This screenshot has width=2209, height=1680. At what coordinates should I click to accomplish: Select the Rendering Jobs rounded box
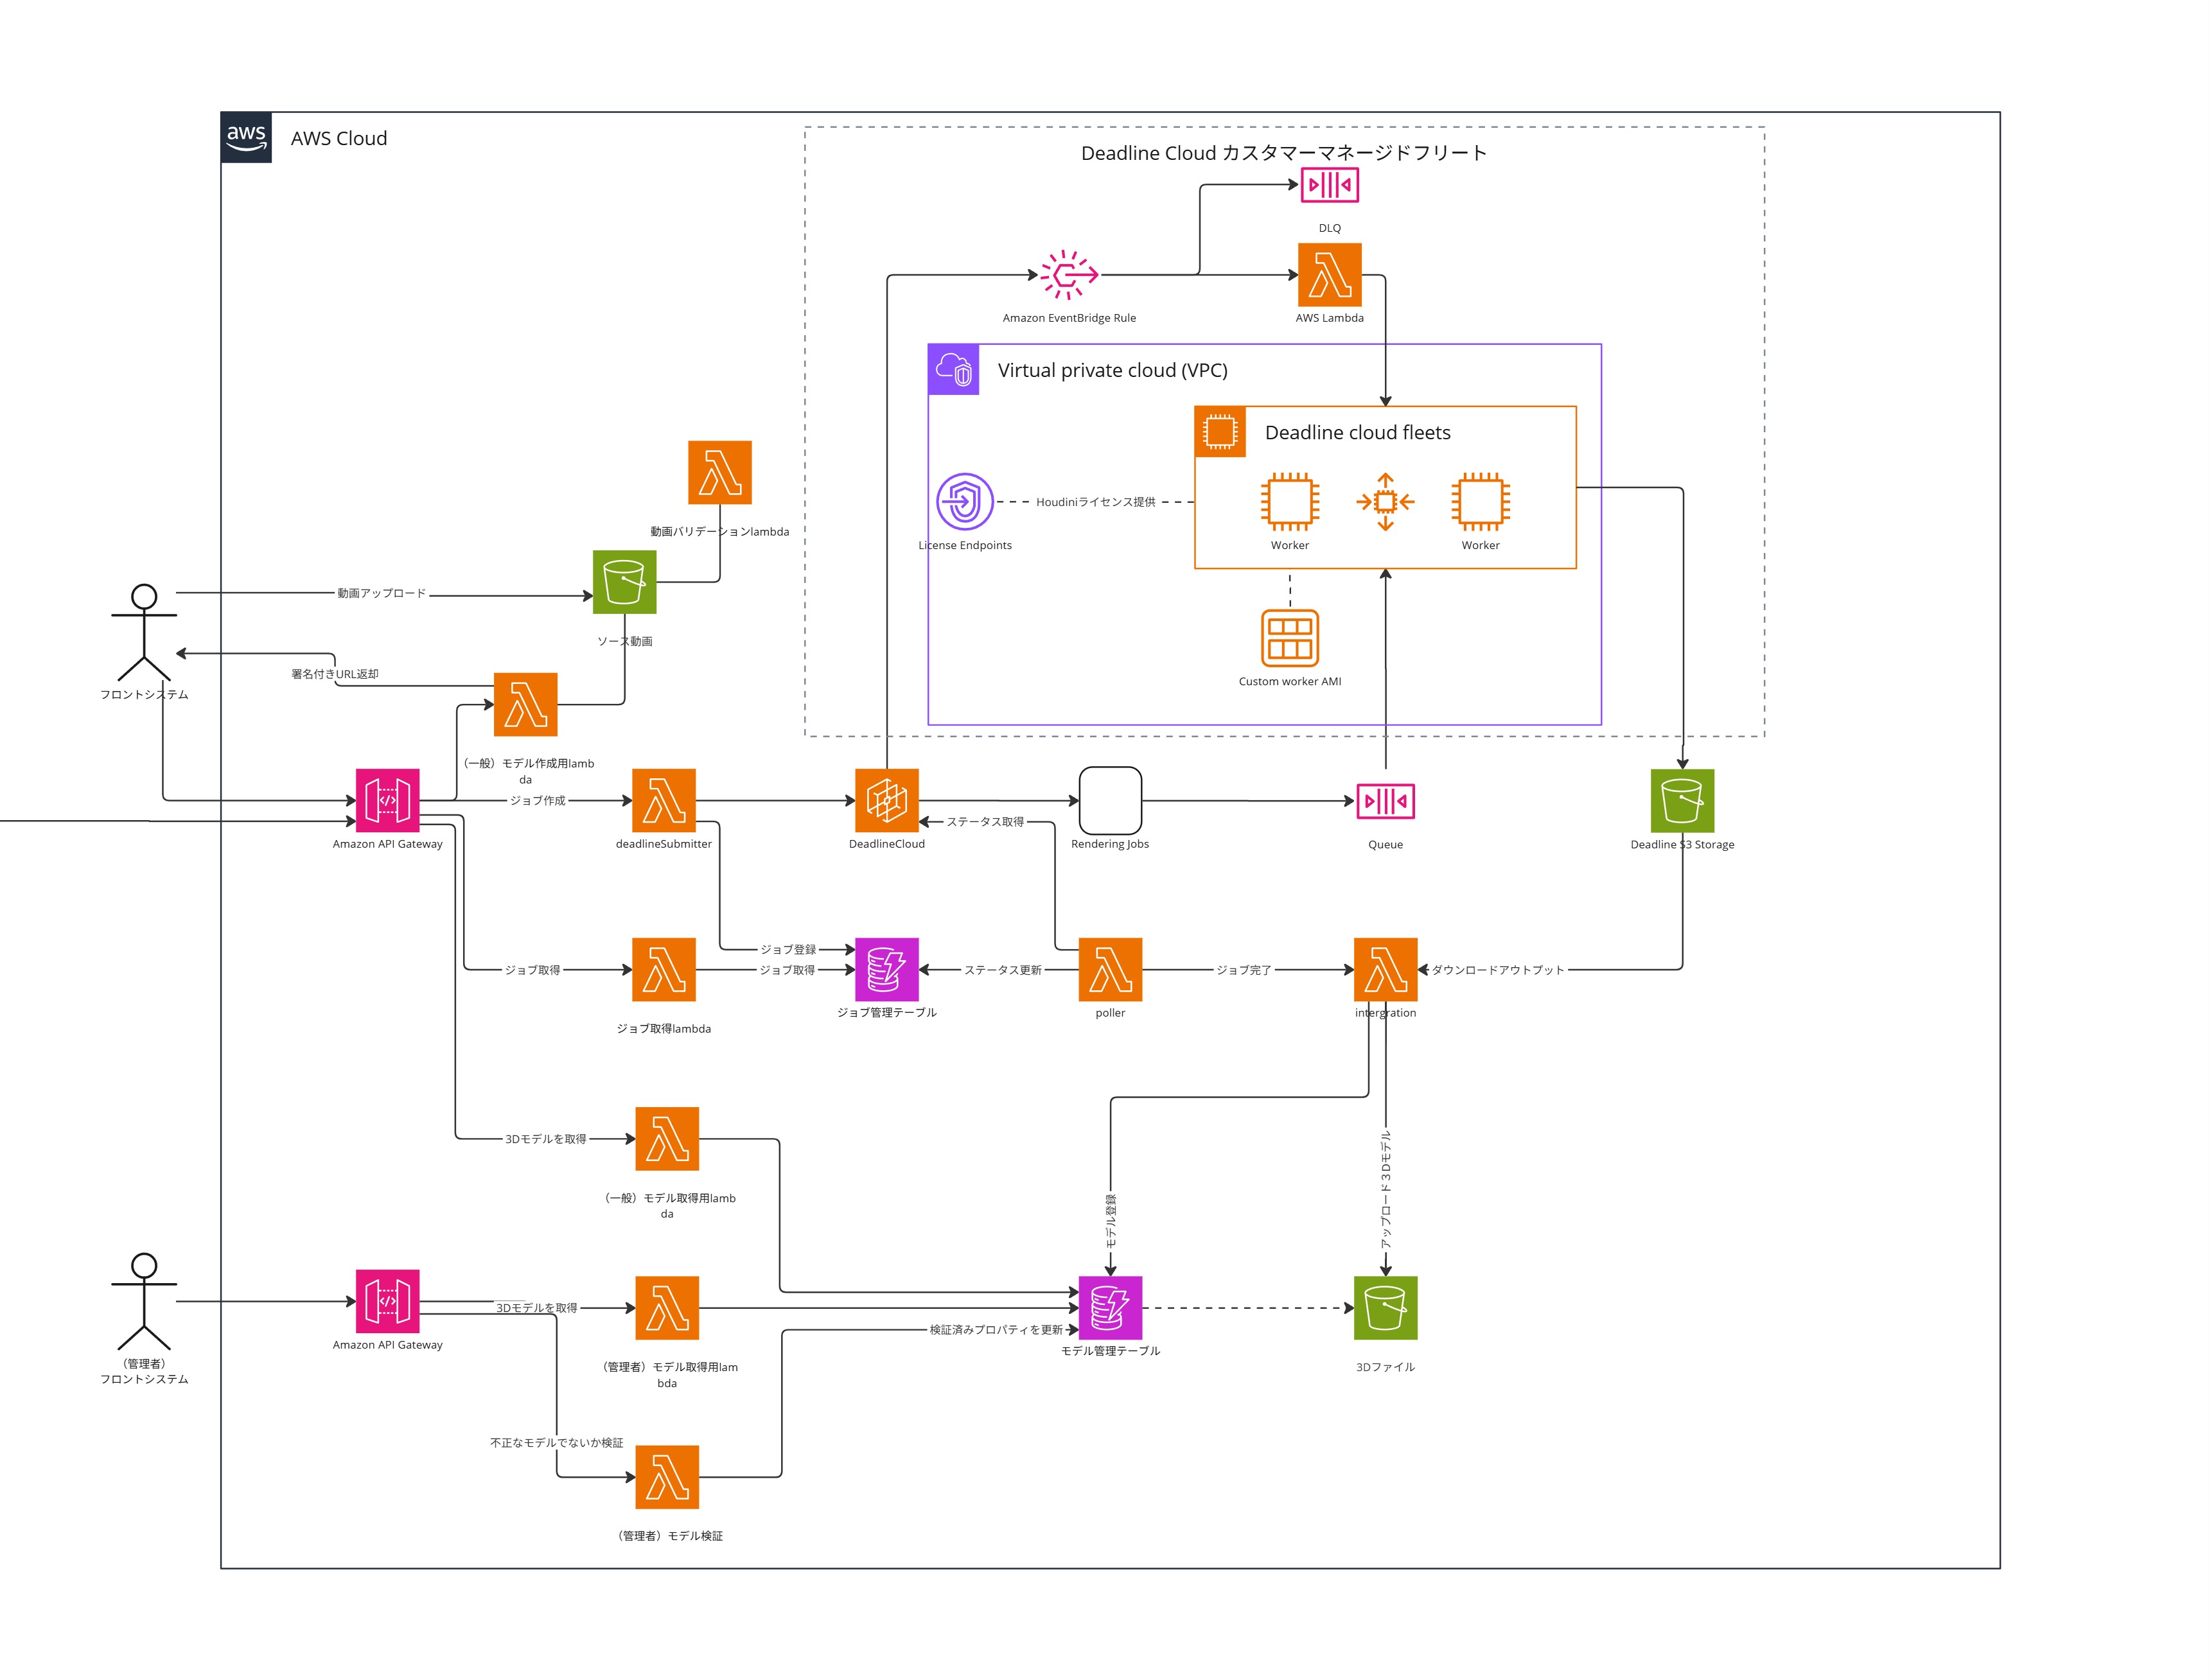1110,800
